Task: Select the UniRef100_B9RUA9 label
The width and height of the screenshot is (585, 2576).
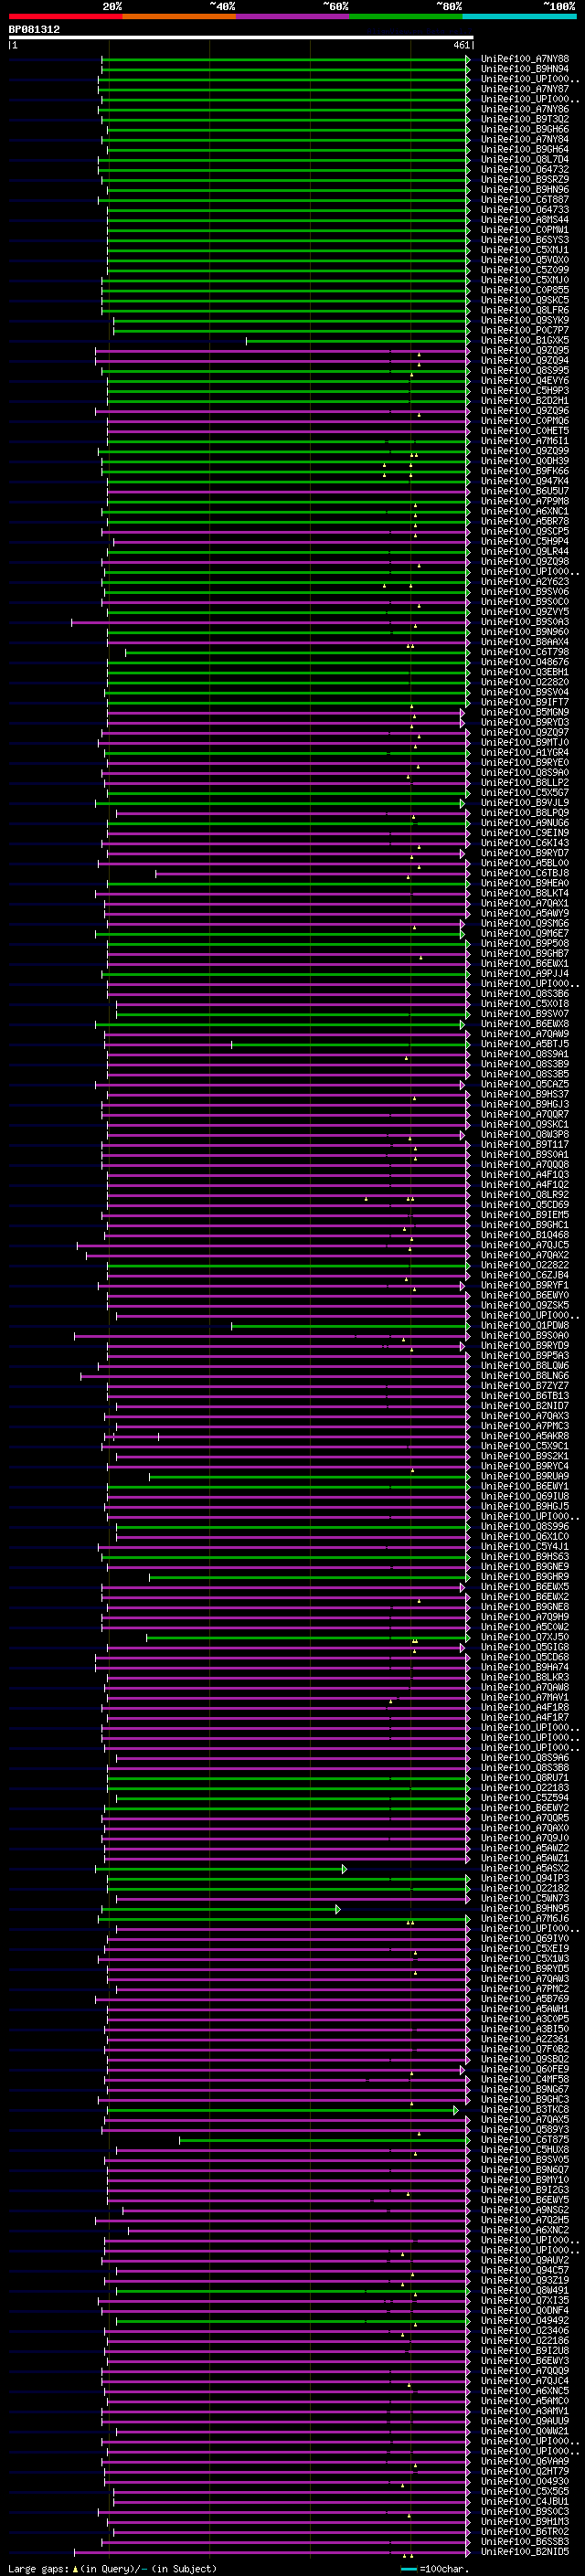Action: tap(524, 1476)
